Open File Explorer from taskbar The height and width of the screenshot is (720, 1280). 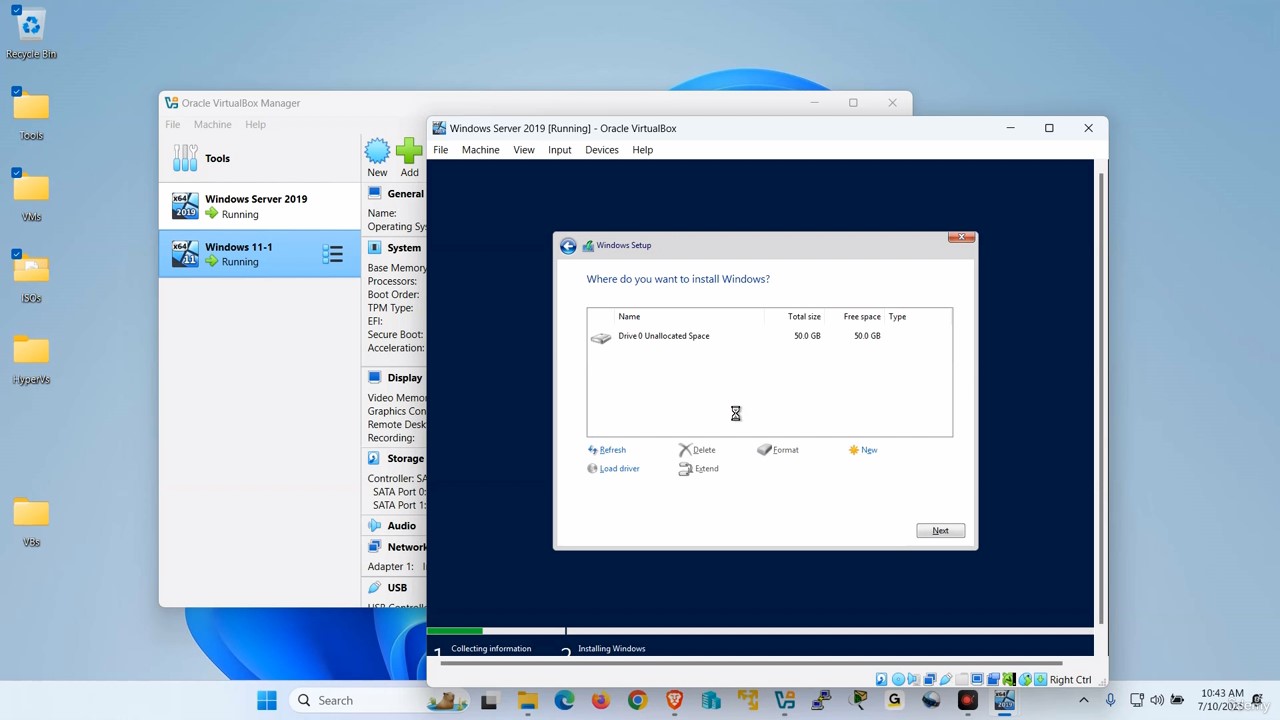point(527,700)
